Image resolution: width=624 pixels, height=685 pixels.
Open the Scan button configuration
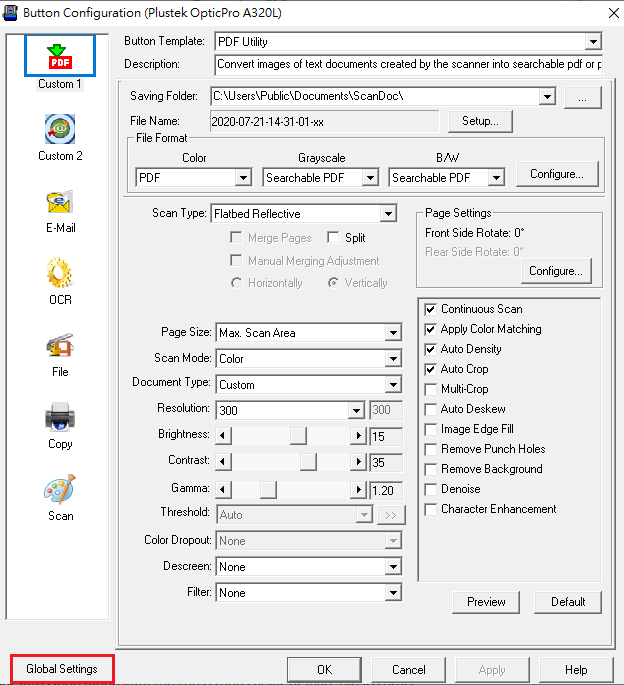click(x=60, y=490)
